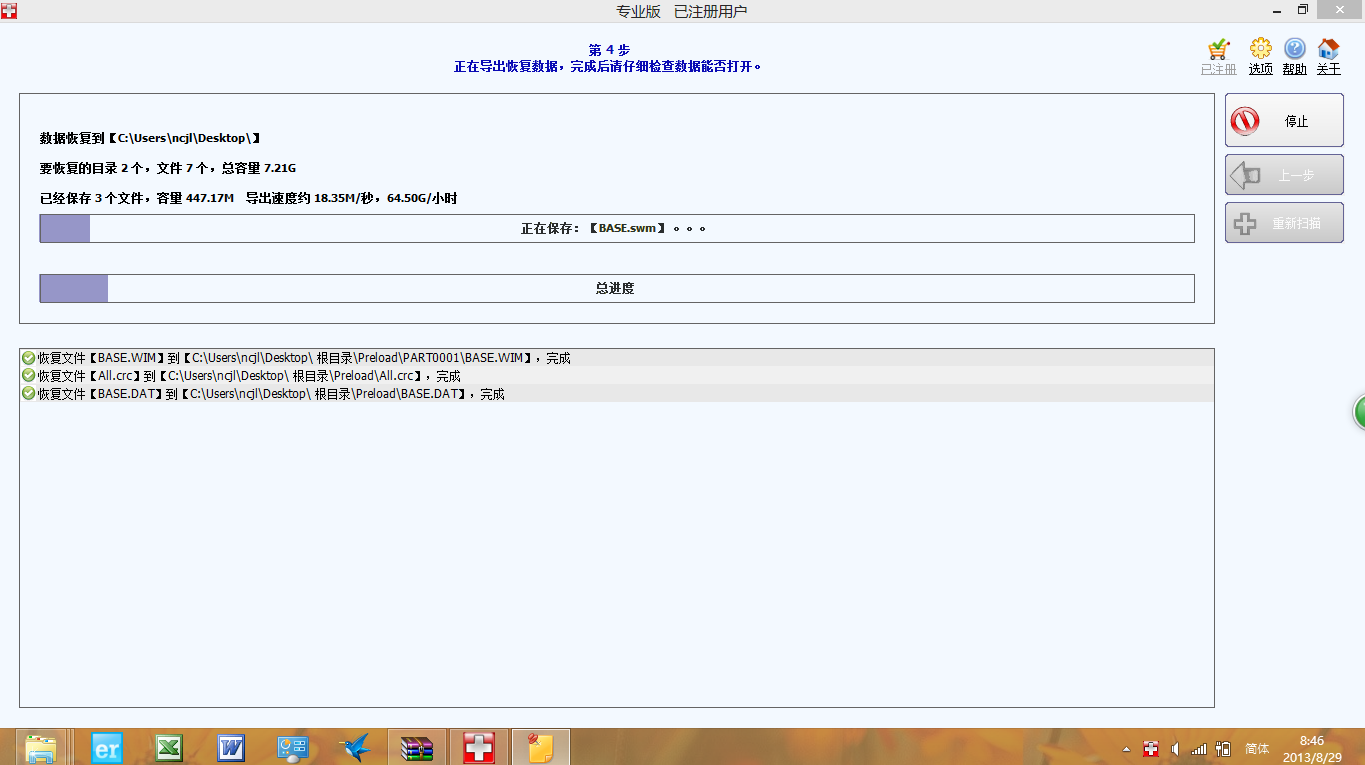This screenshot has height=765, width=1365.
Task: Open 选项 options via the gear icon
Action: (1260, 50)
